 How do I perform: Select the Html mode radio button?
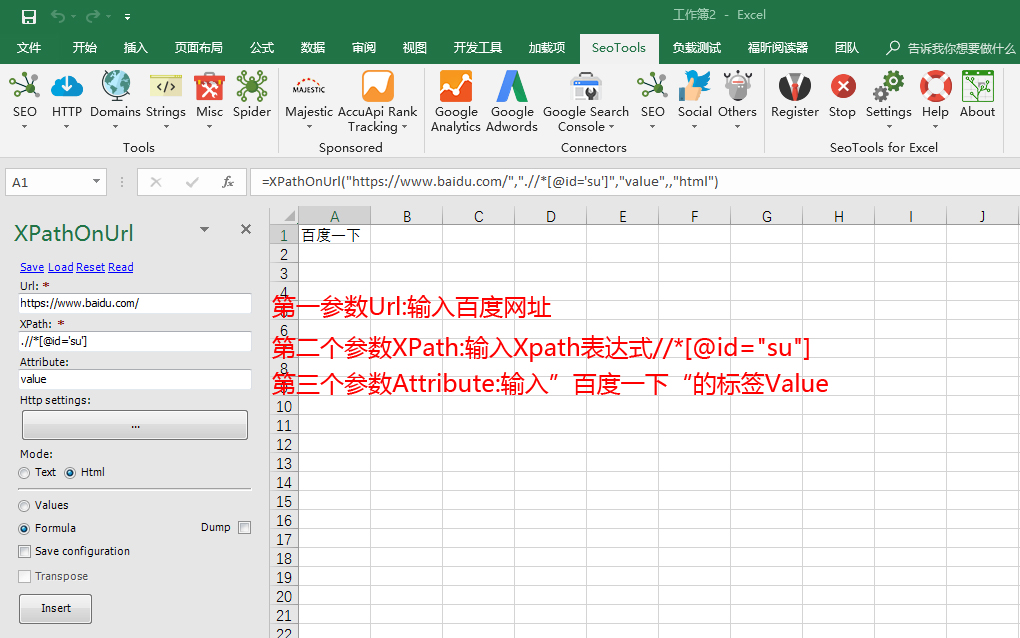[x=69, y=472]
